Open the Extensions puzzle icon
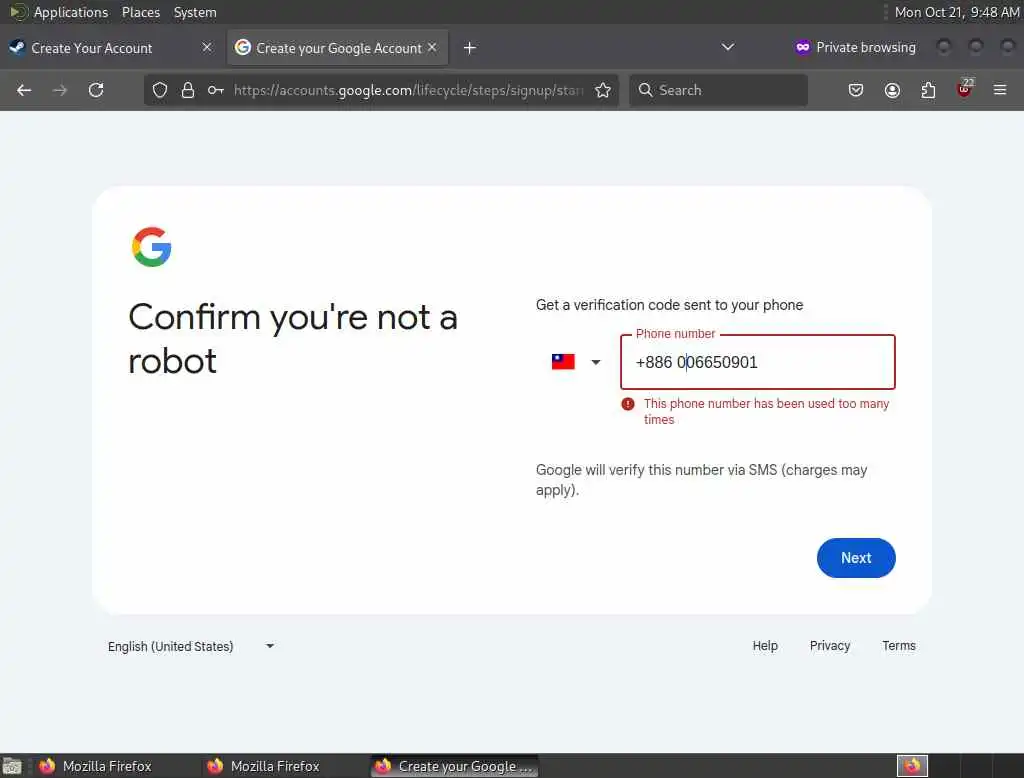The height and width of the screenshot is (778, 1024). [928, 90]
